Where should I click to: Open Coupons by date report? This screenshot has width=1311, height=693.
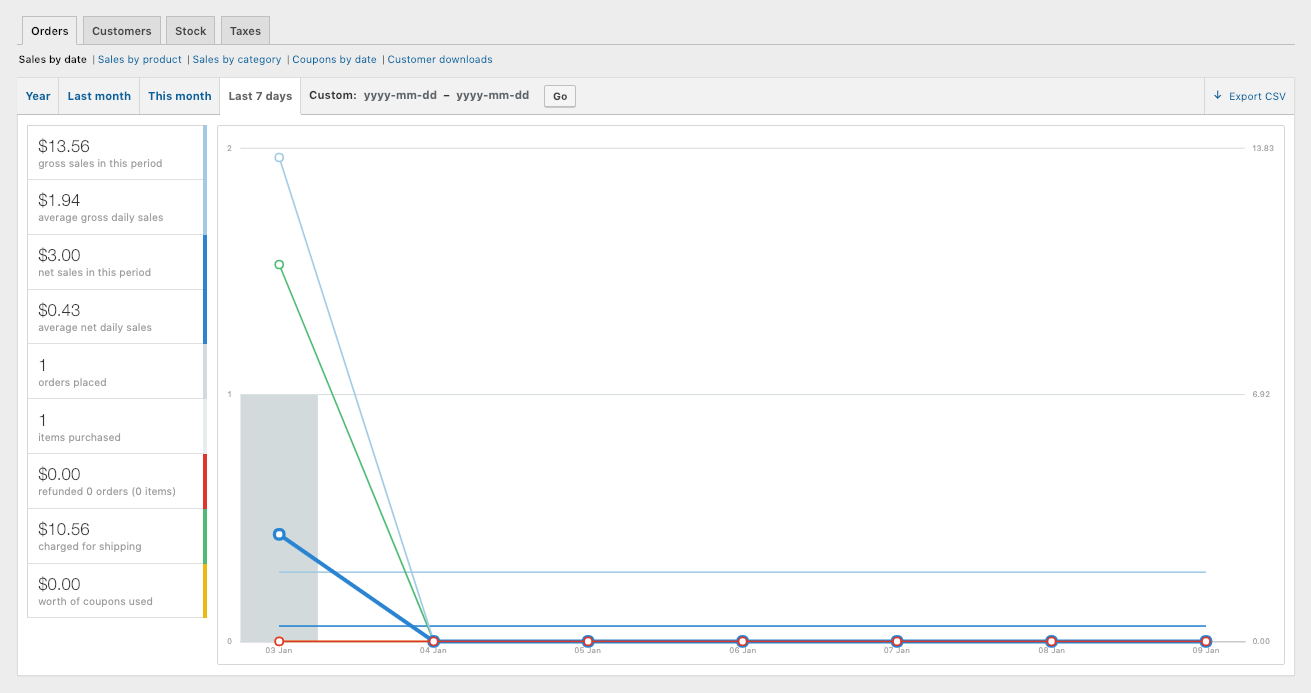pos(335,59)
